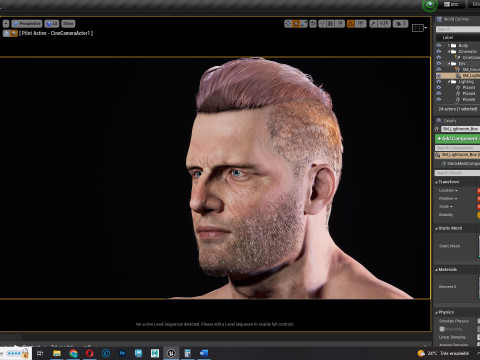Collapse the Env folder in outliner
Viewport: 480px width, 360px height.
pos(449,63)
